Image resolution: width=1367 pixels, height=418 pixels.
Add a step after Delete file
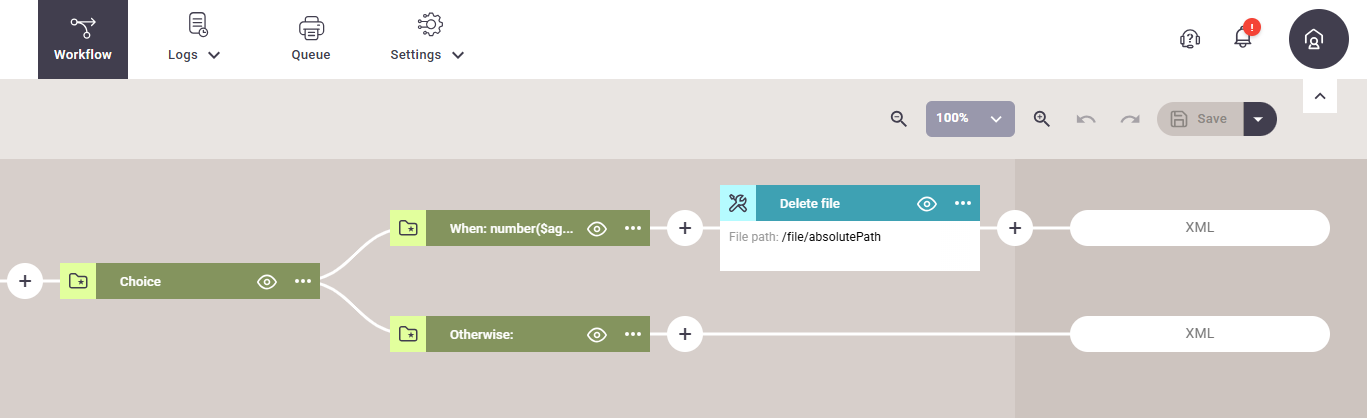click(1015, 228)
